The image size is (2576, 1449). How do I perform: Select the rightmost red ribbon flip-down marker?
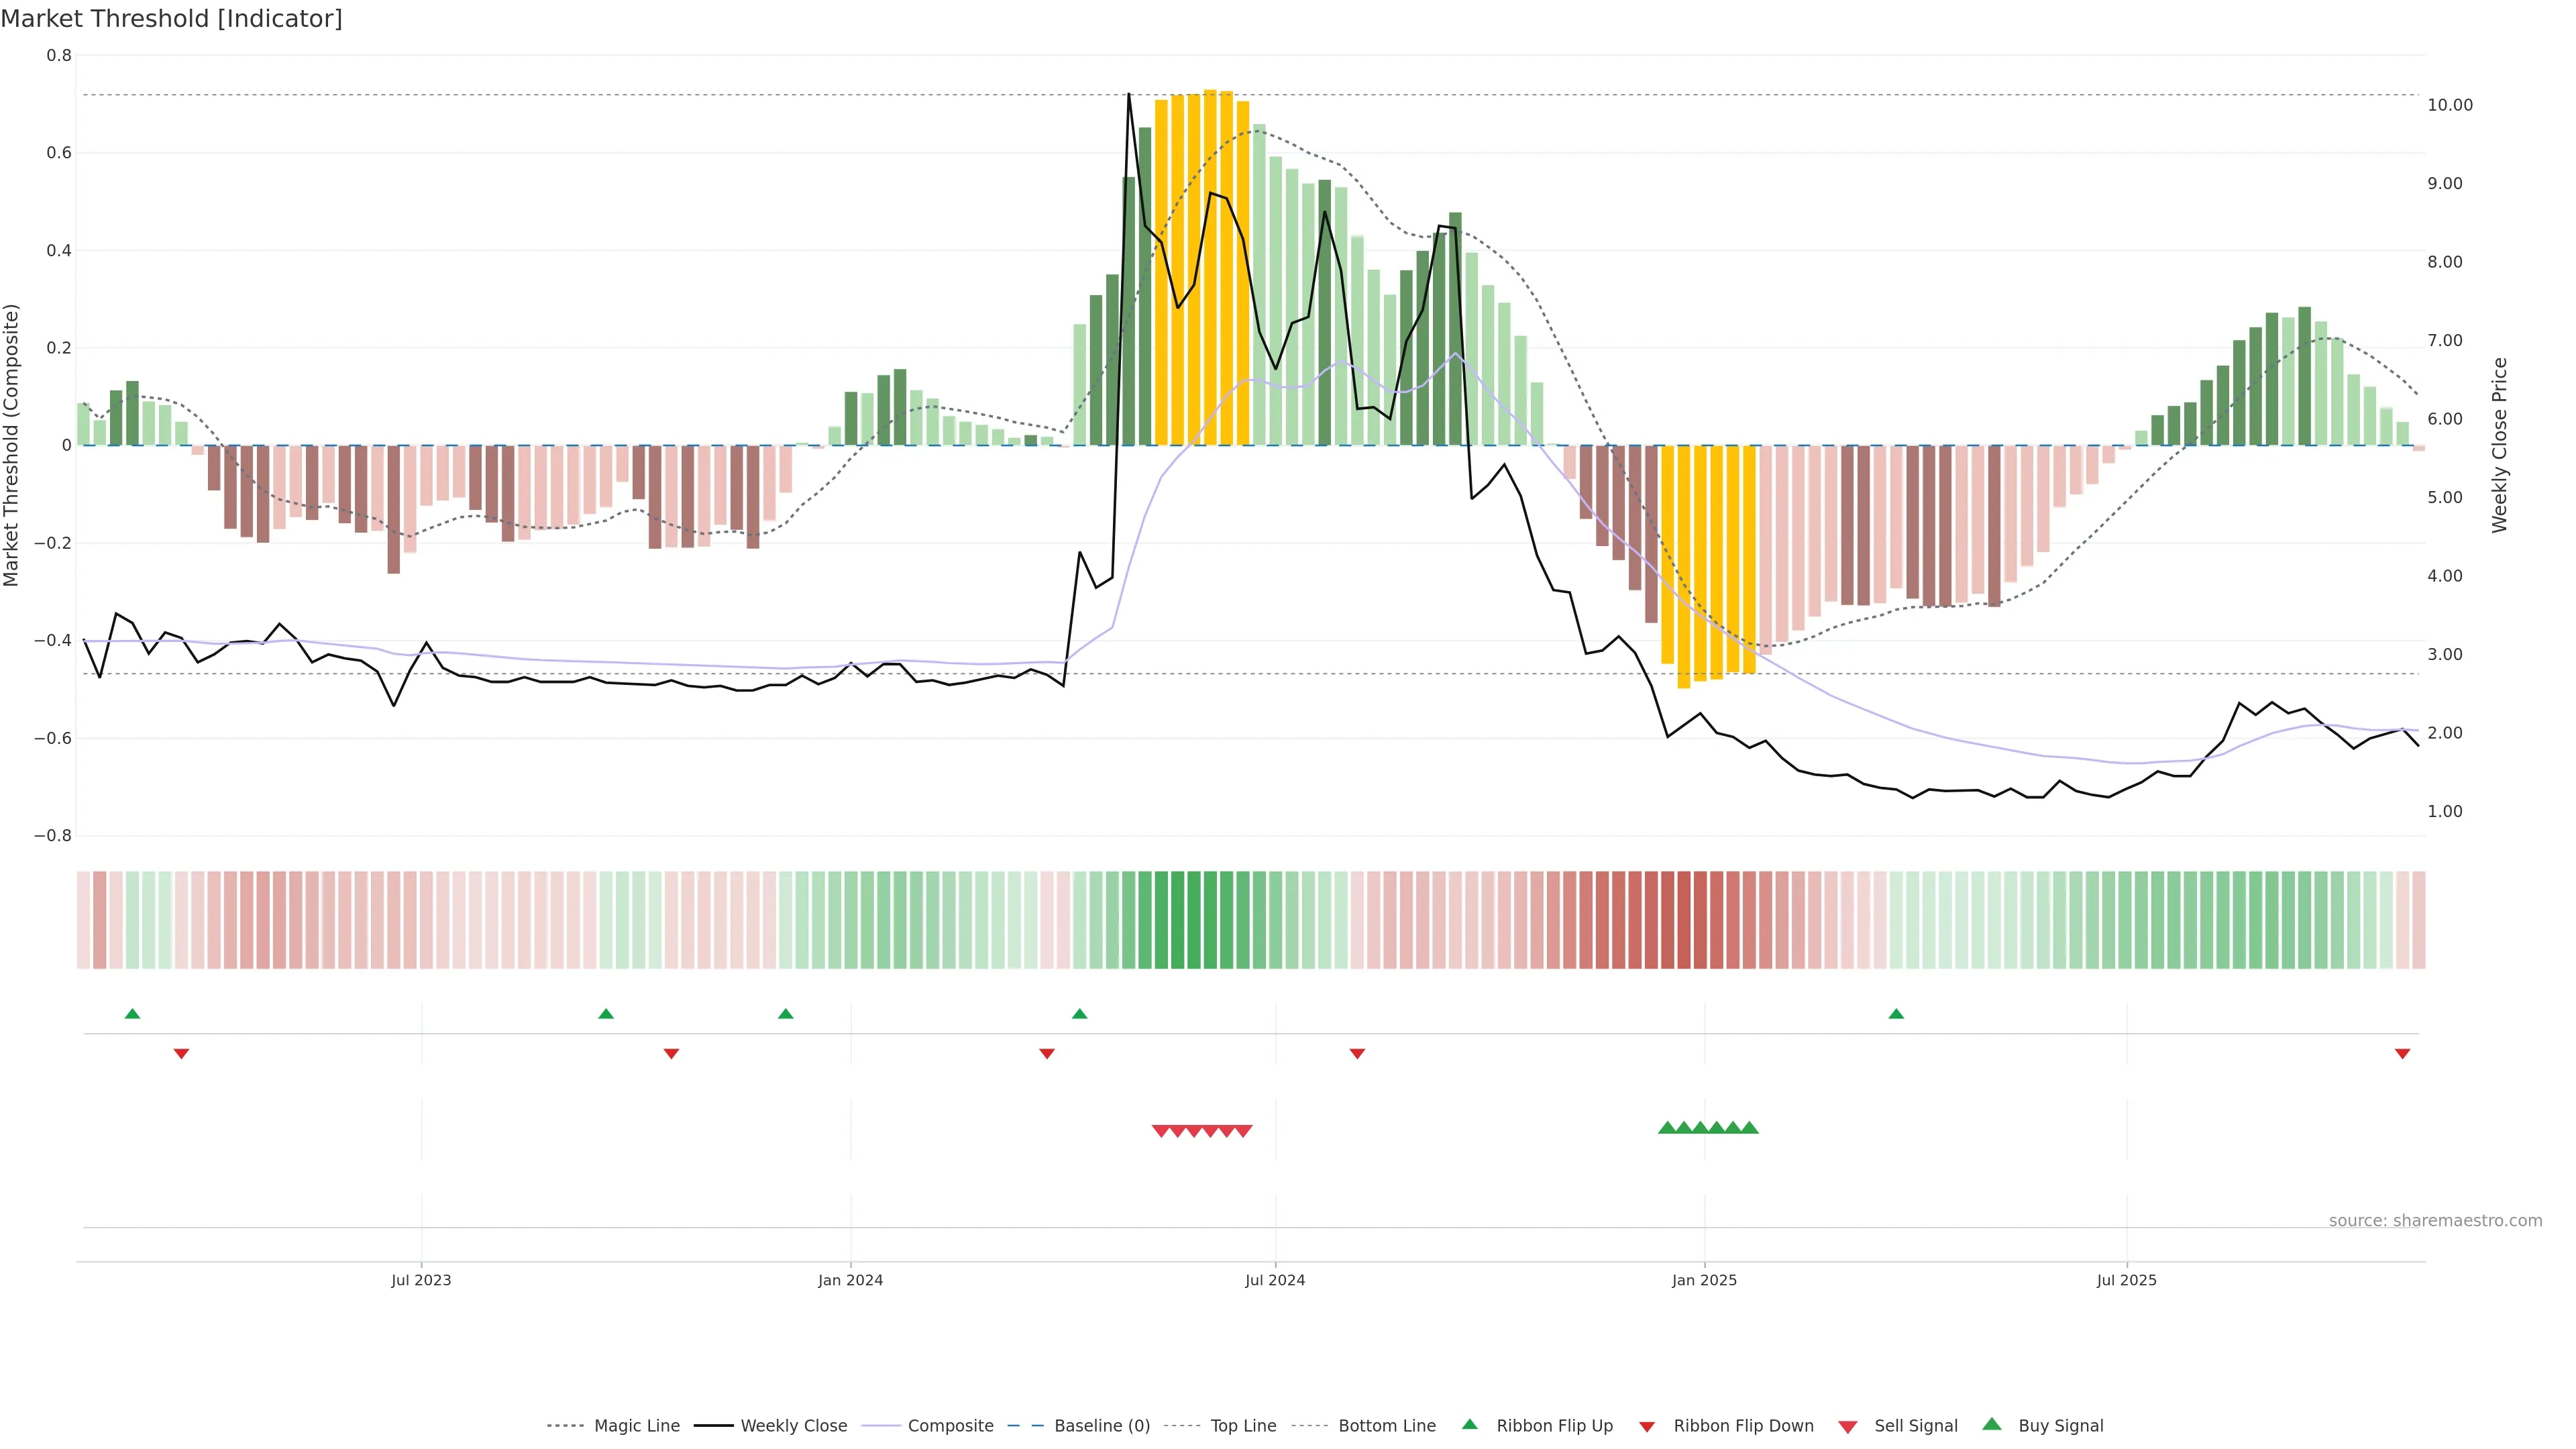click(x=2402, y=1053)
